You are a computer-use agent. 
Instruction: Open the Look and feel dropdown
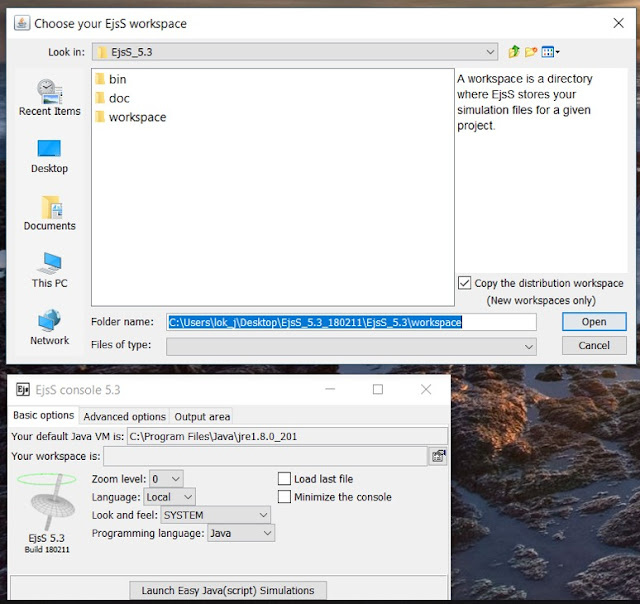click(x=216, y=515)
